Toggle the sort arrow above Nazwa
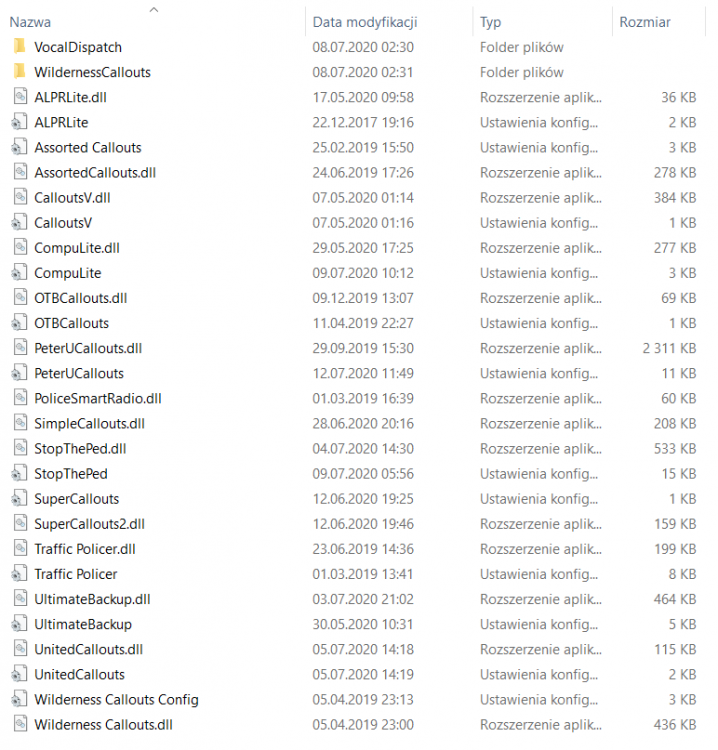The height and width of the screenshot is (750, 718). tap(154, 9)
